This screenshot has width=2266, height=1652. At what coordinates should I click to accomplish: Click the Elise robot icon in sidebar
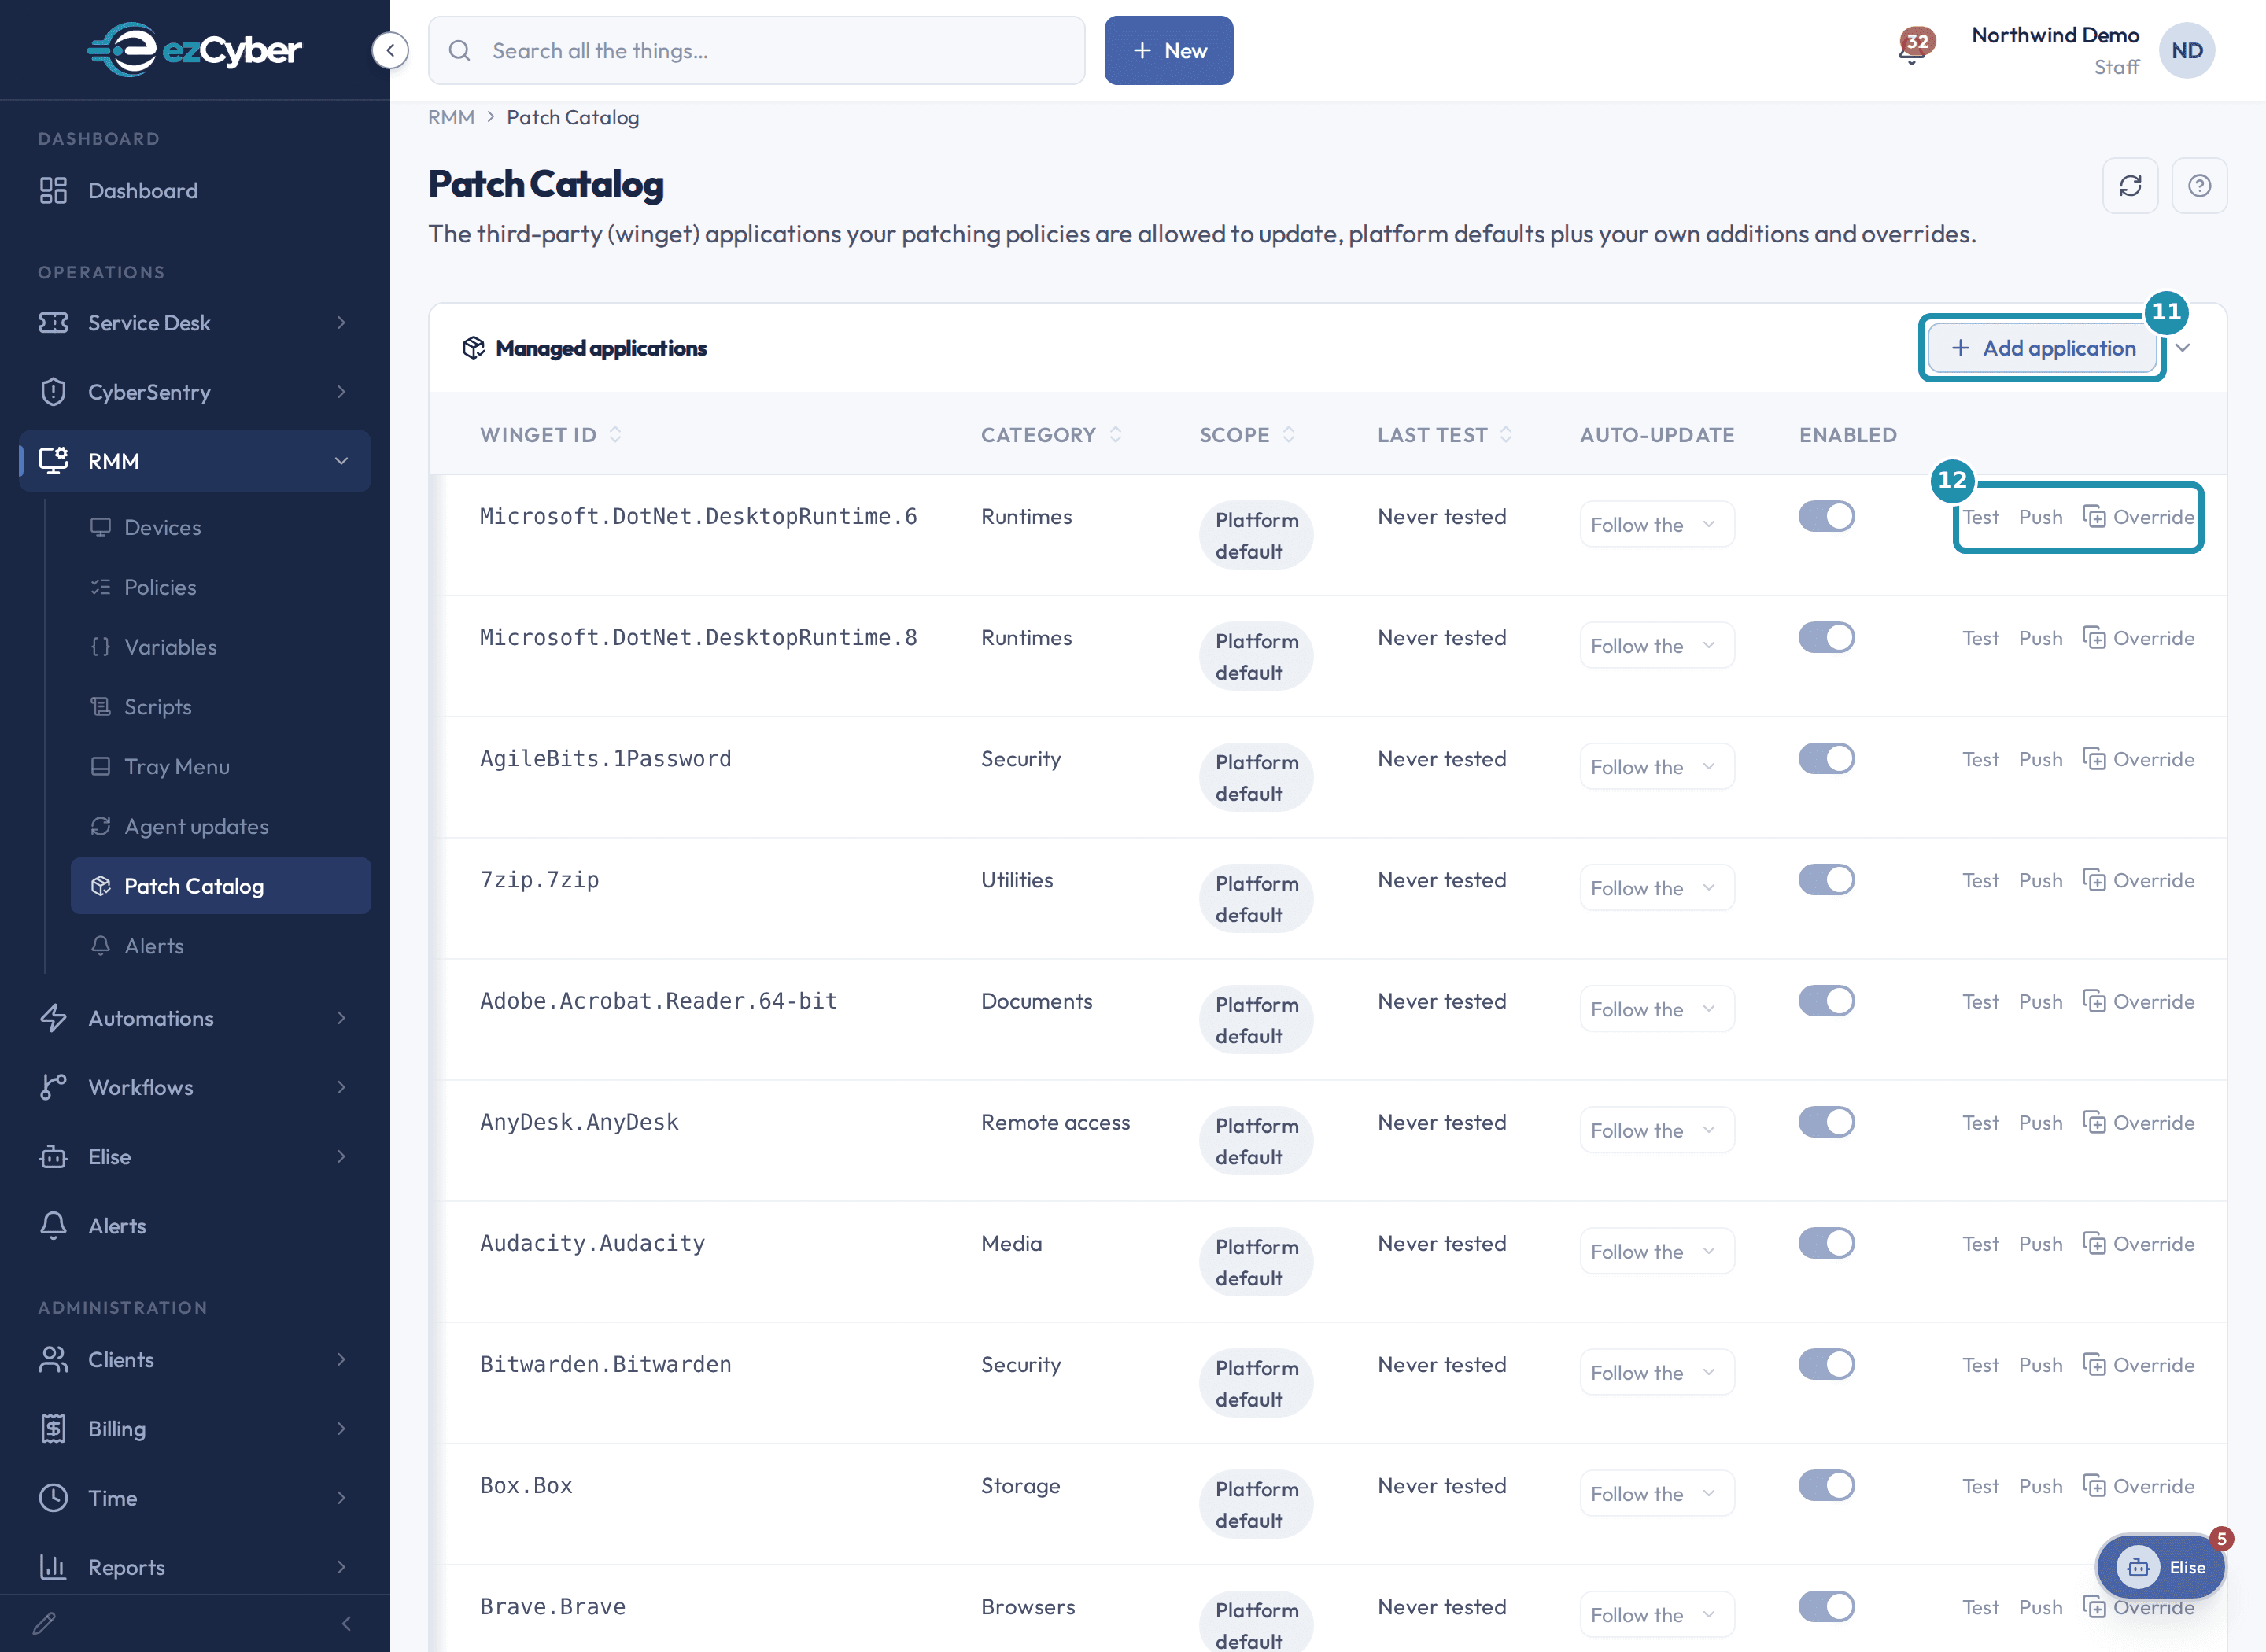[53, 1156]
